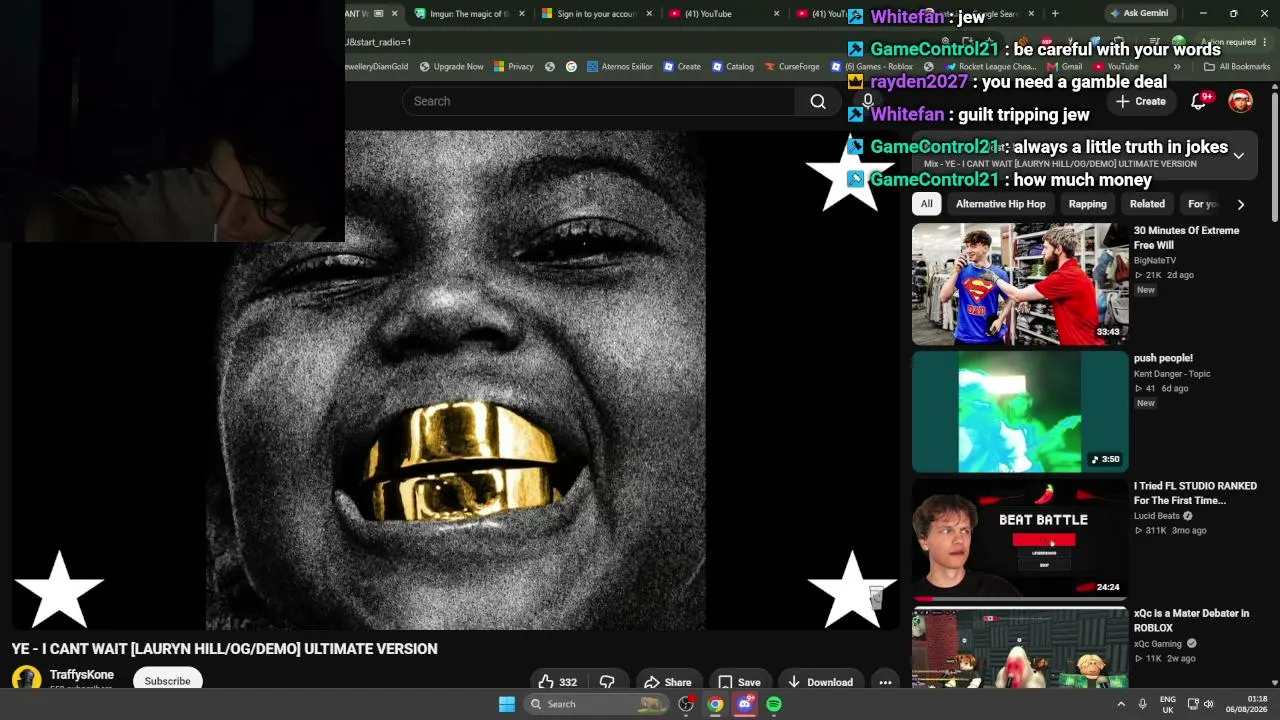Select the Related filter chip

point(1147,204)
